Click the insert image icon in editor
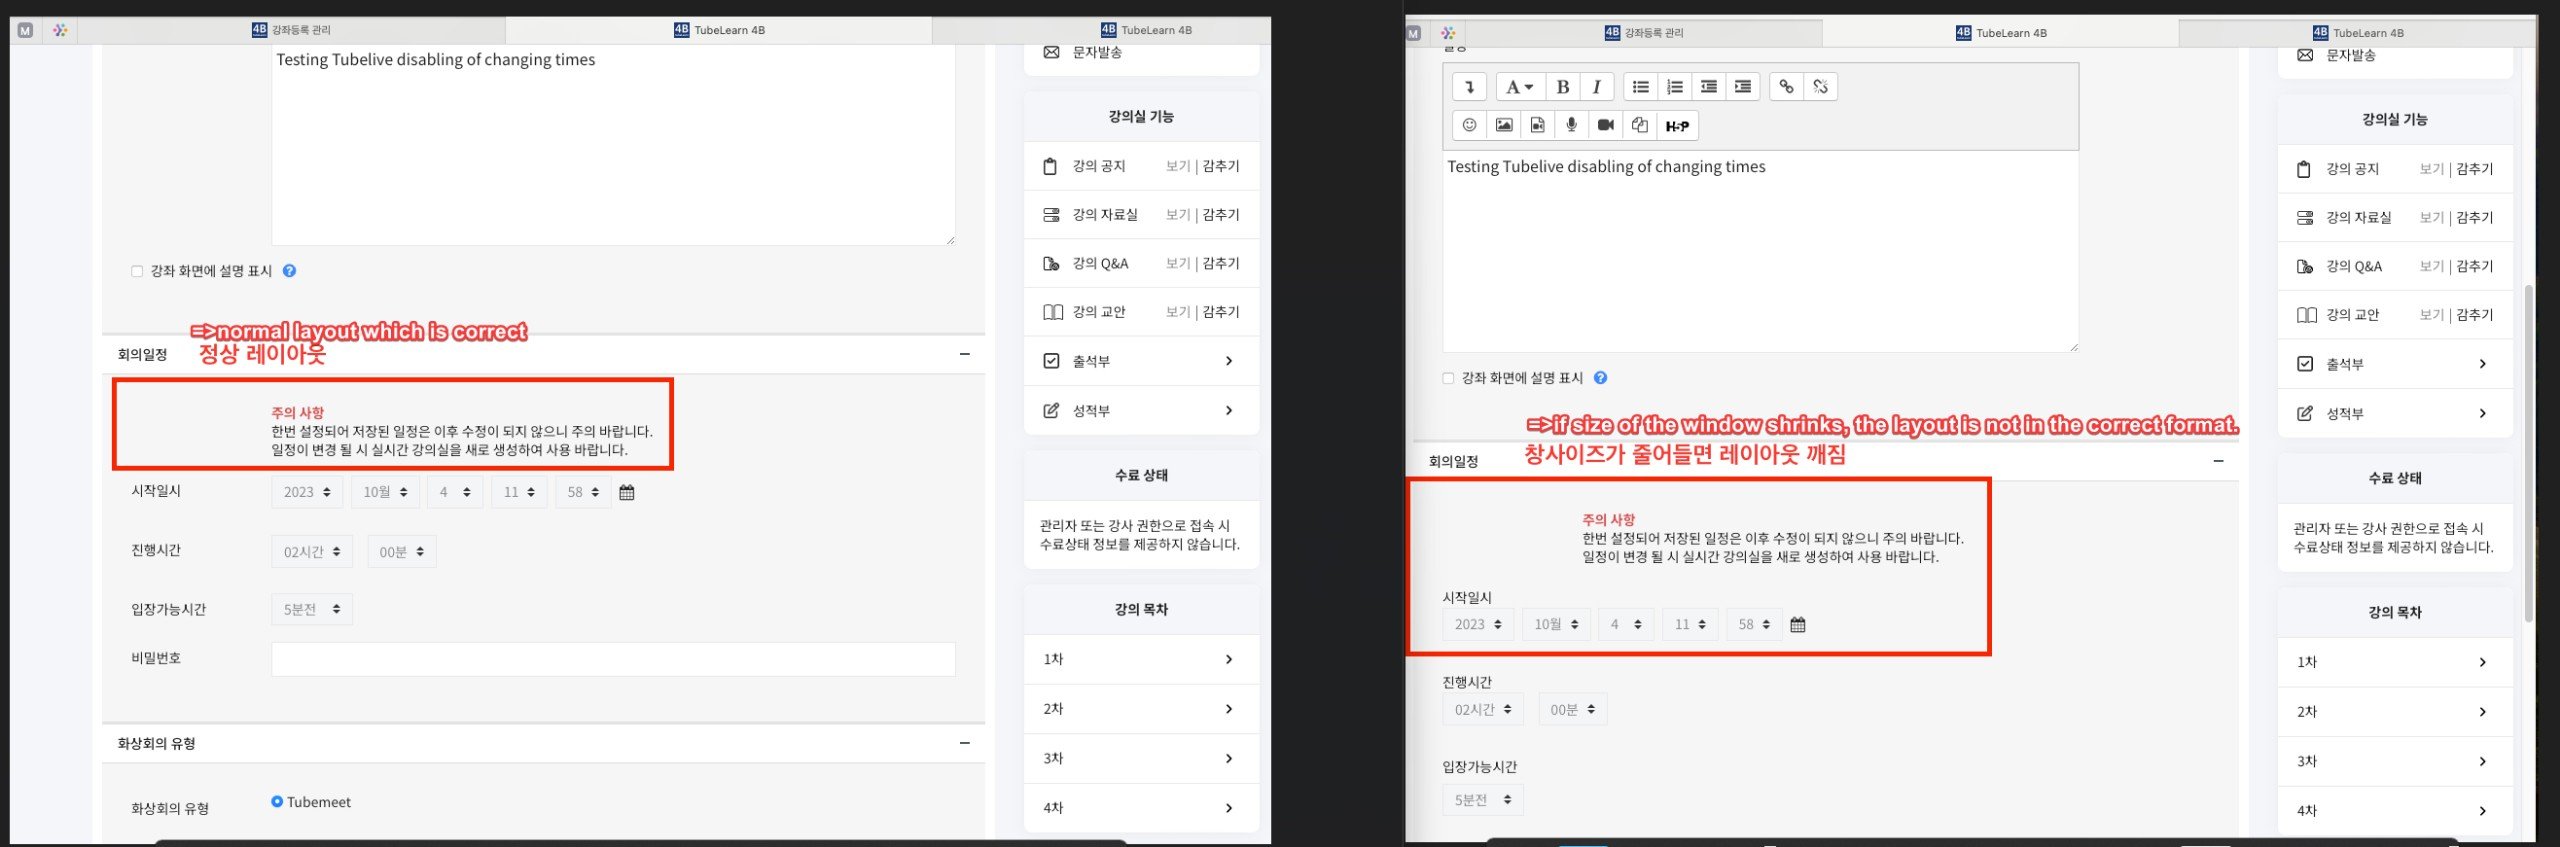2560x847 pixels. pos(1503,125)
